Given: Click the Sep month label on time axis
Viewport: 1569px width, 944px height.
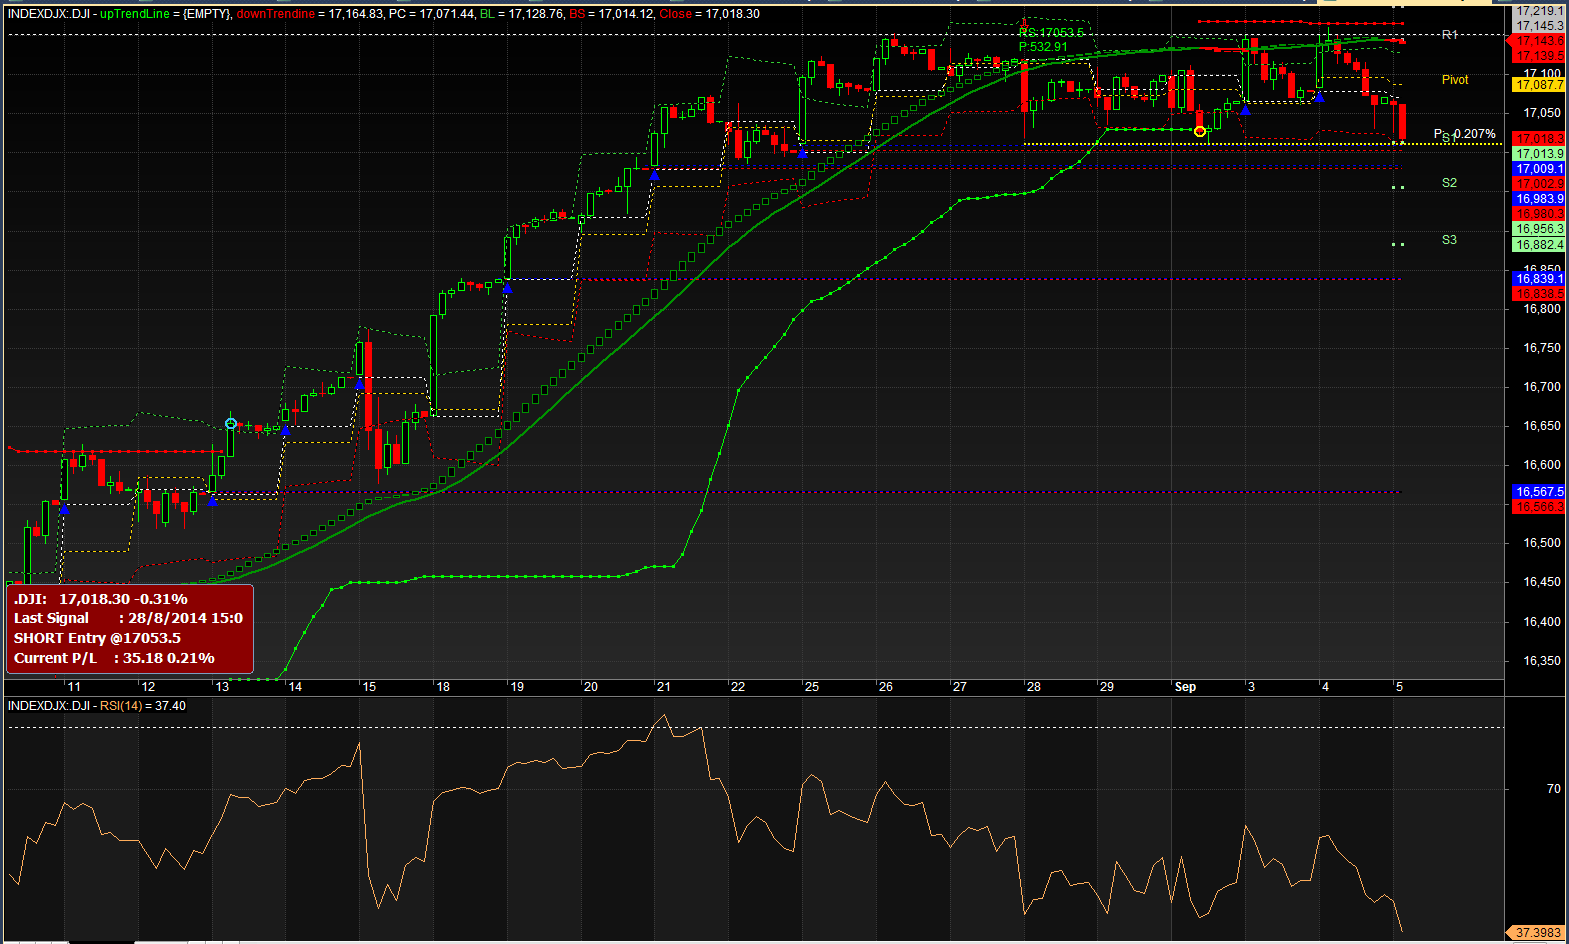Looking at the screenshot, I should tap(1185, 687).
